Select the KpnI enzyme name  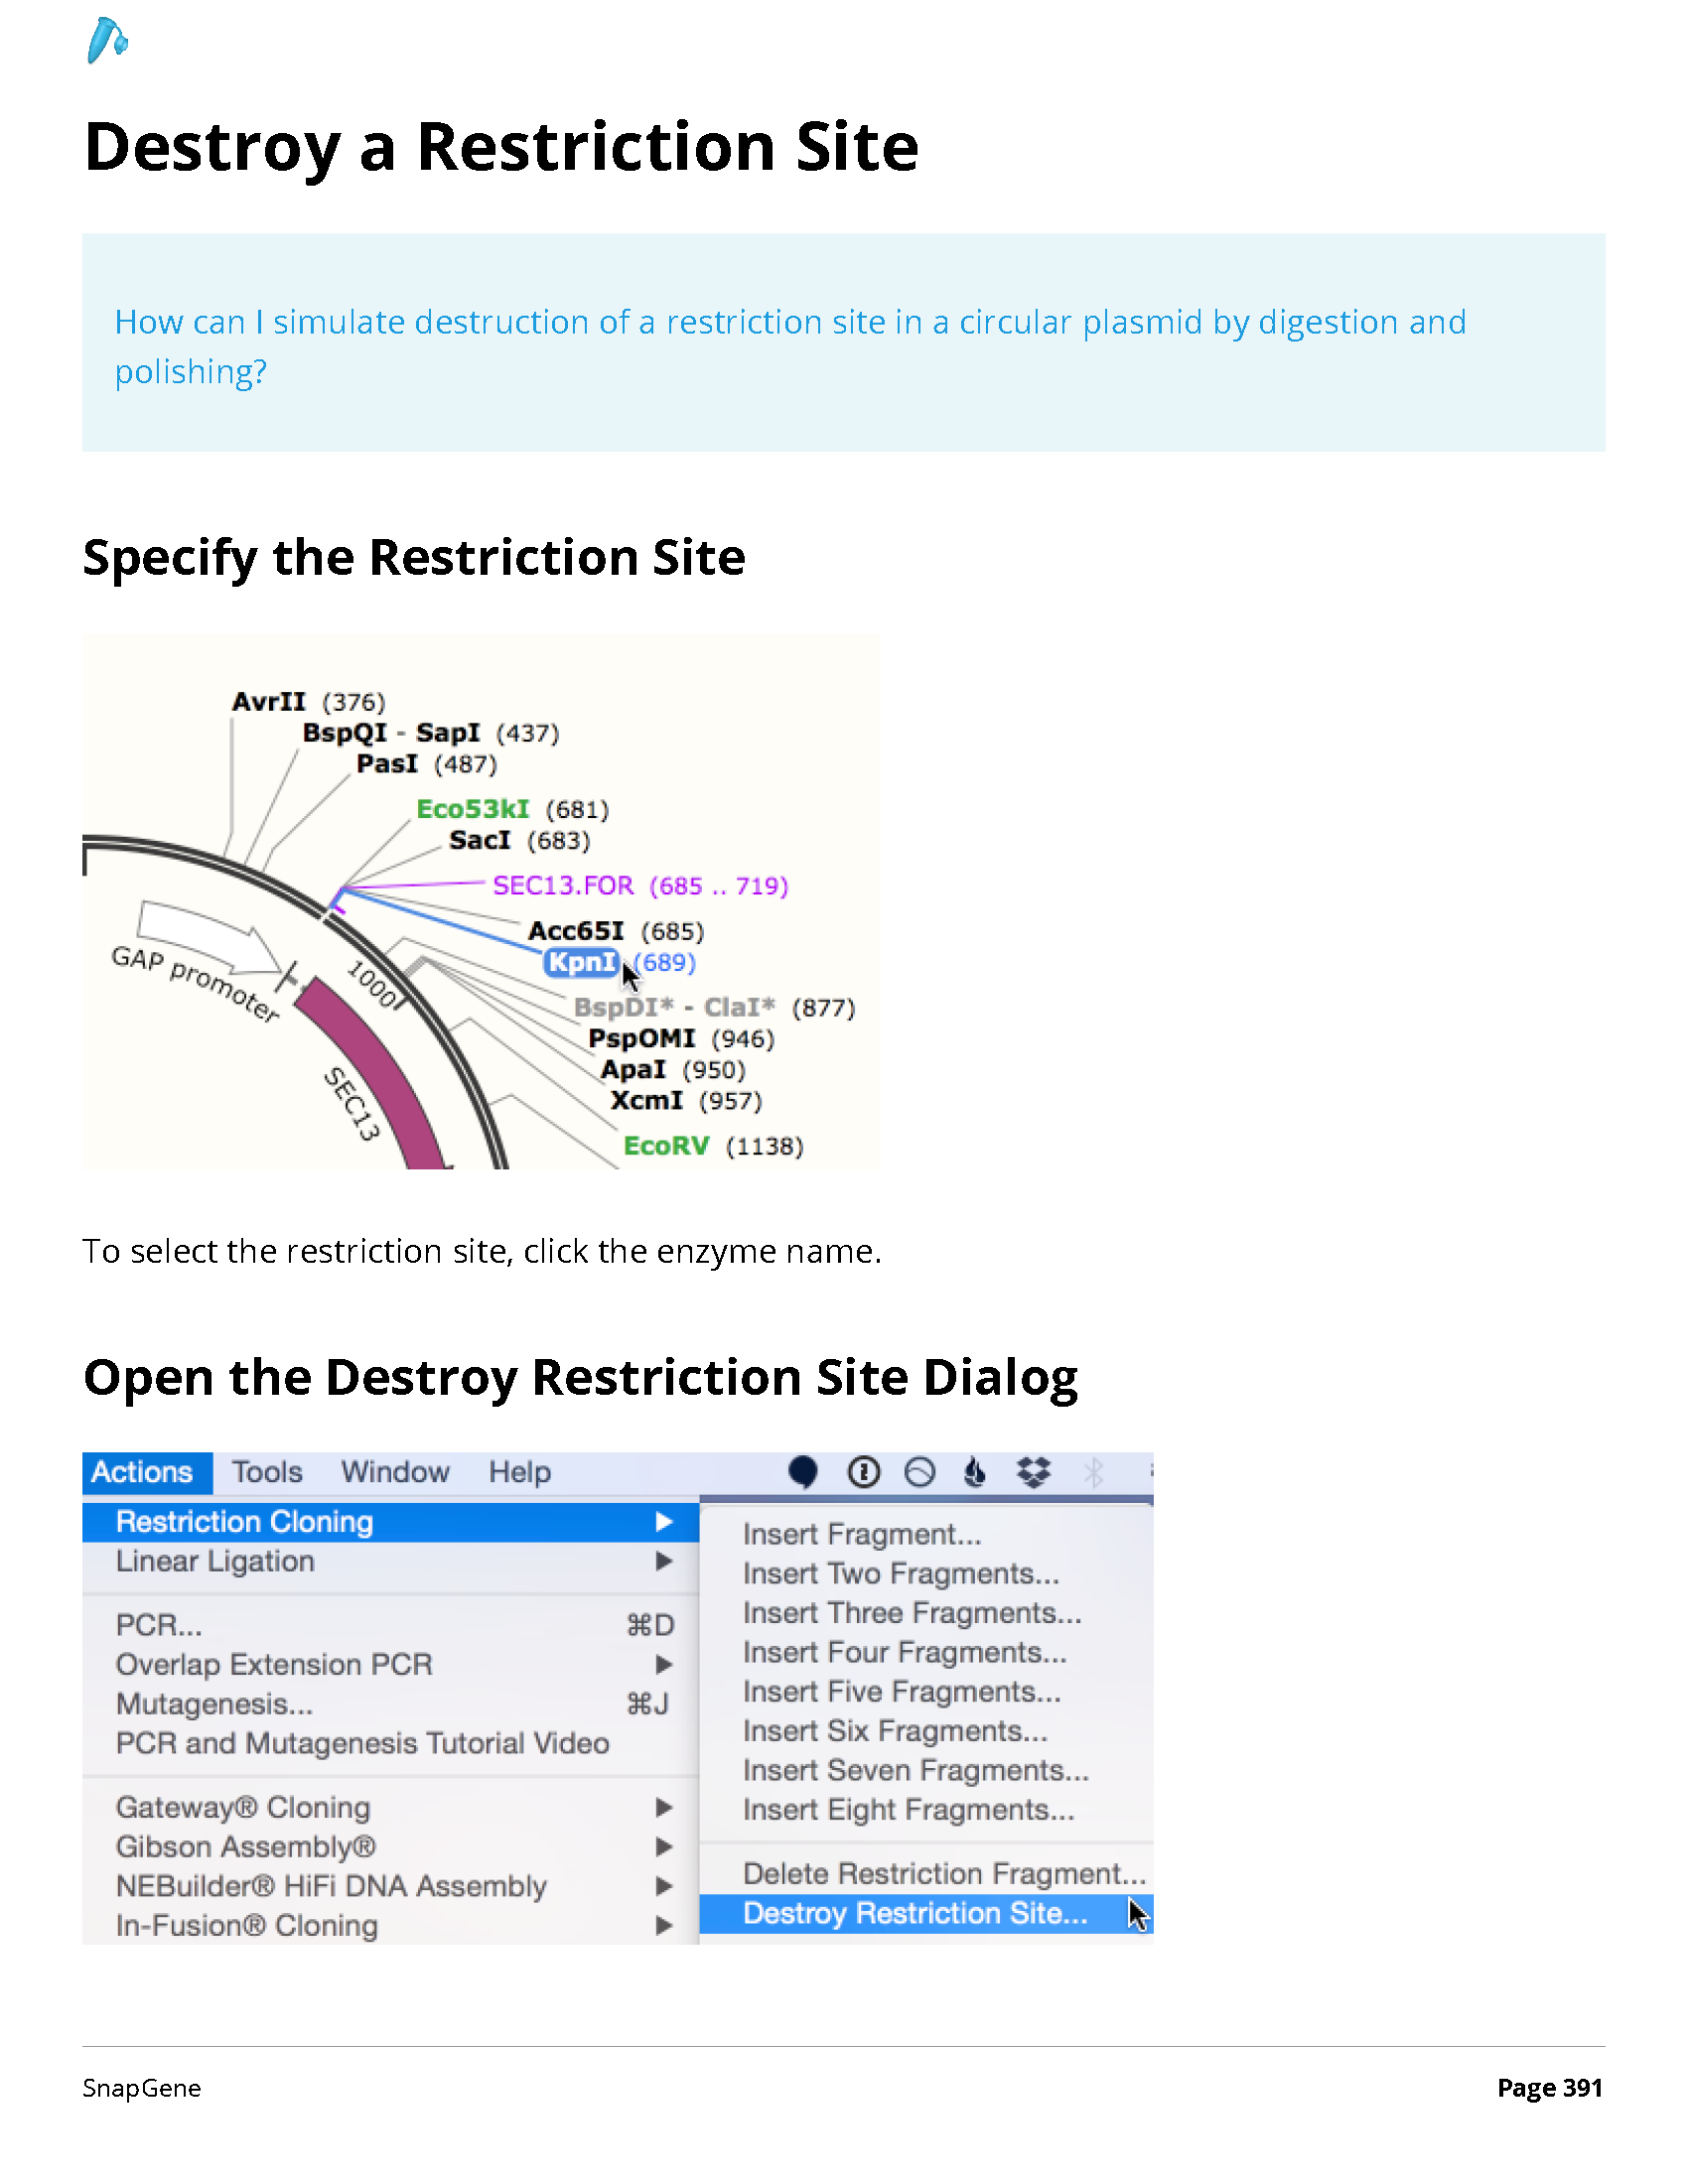(582, 962)
